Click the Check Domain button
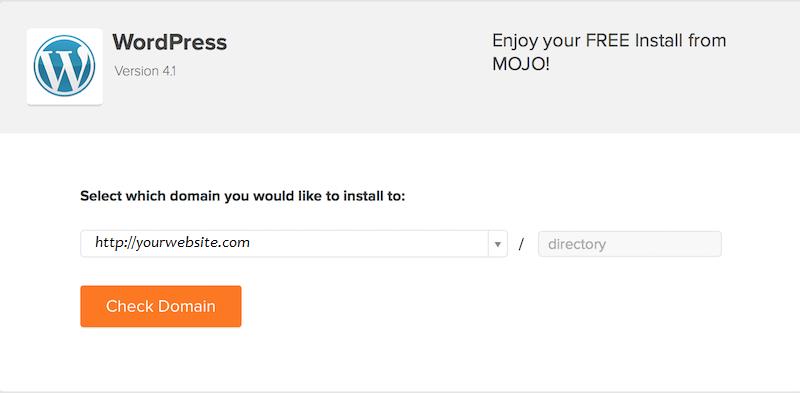The height and width of the screenshot is (393, 800). click(161, 306)
